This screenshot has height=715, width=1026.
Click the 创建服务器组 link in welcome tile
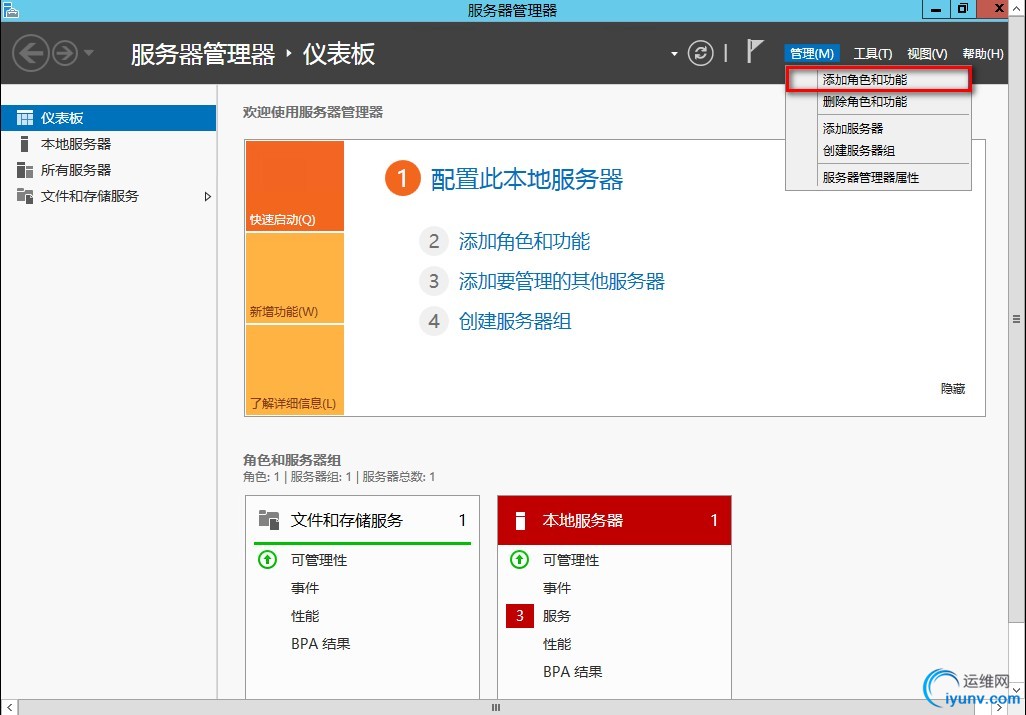pyautogui.click(x=515, y=321)
